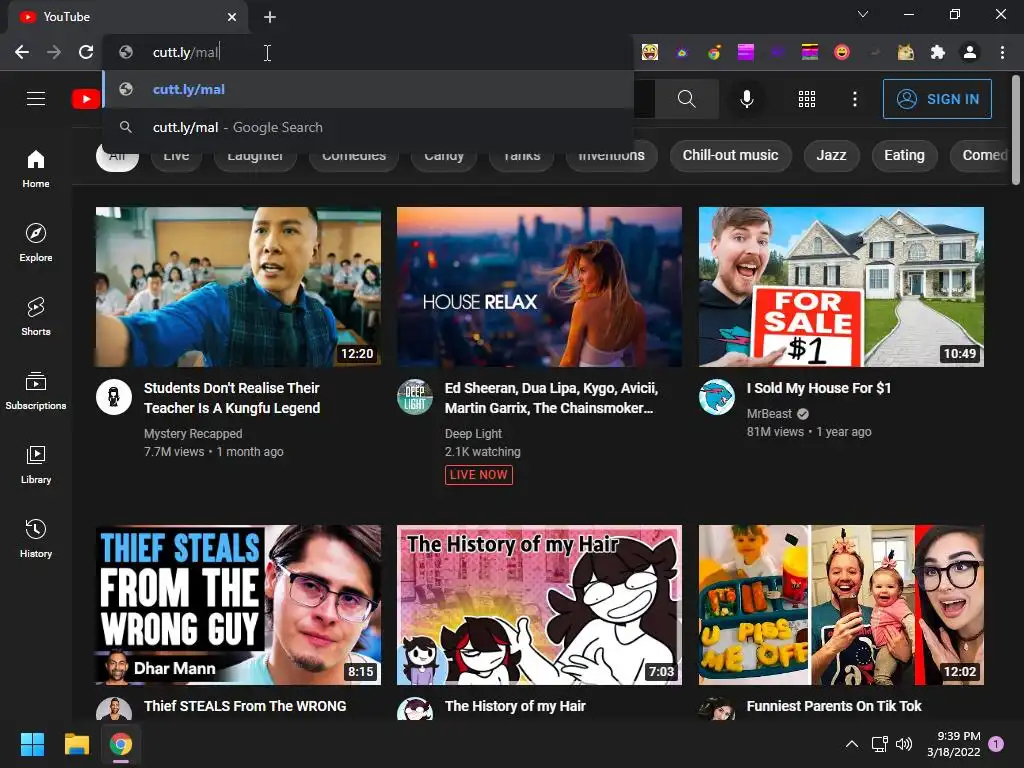
Task: Select the cutt.ly/mal URL suggestion
Action: pos(368,89)
